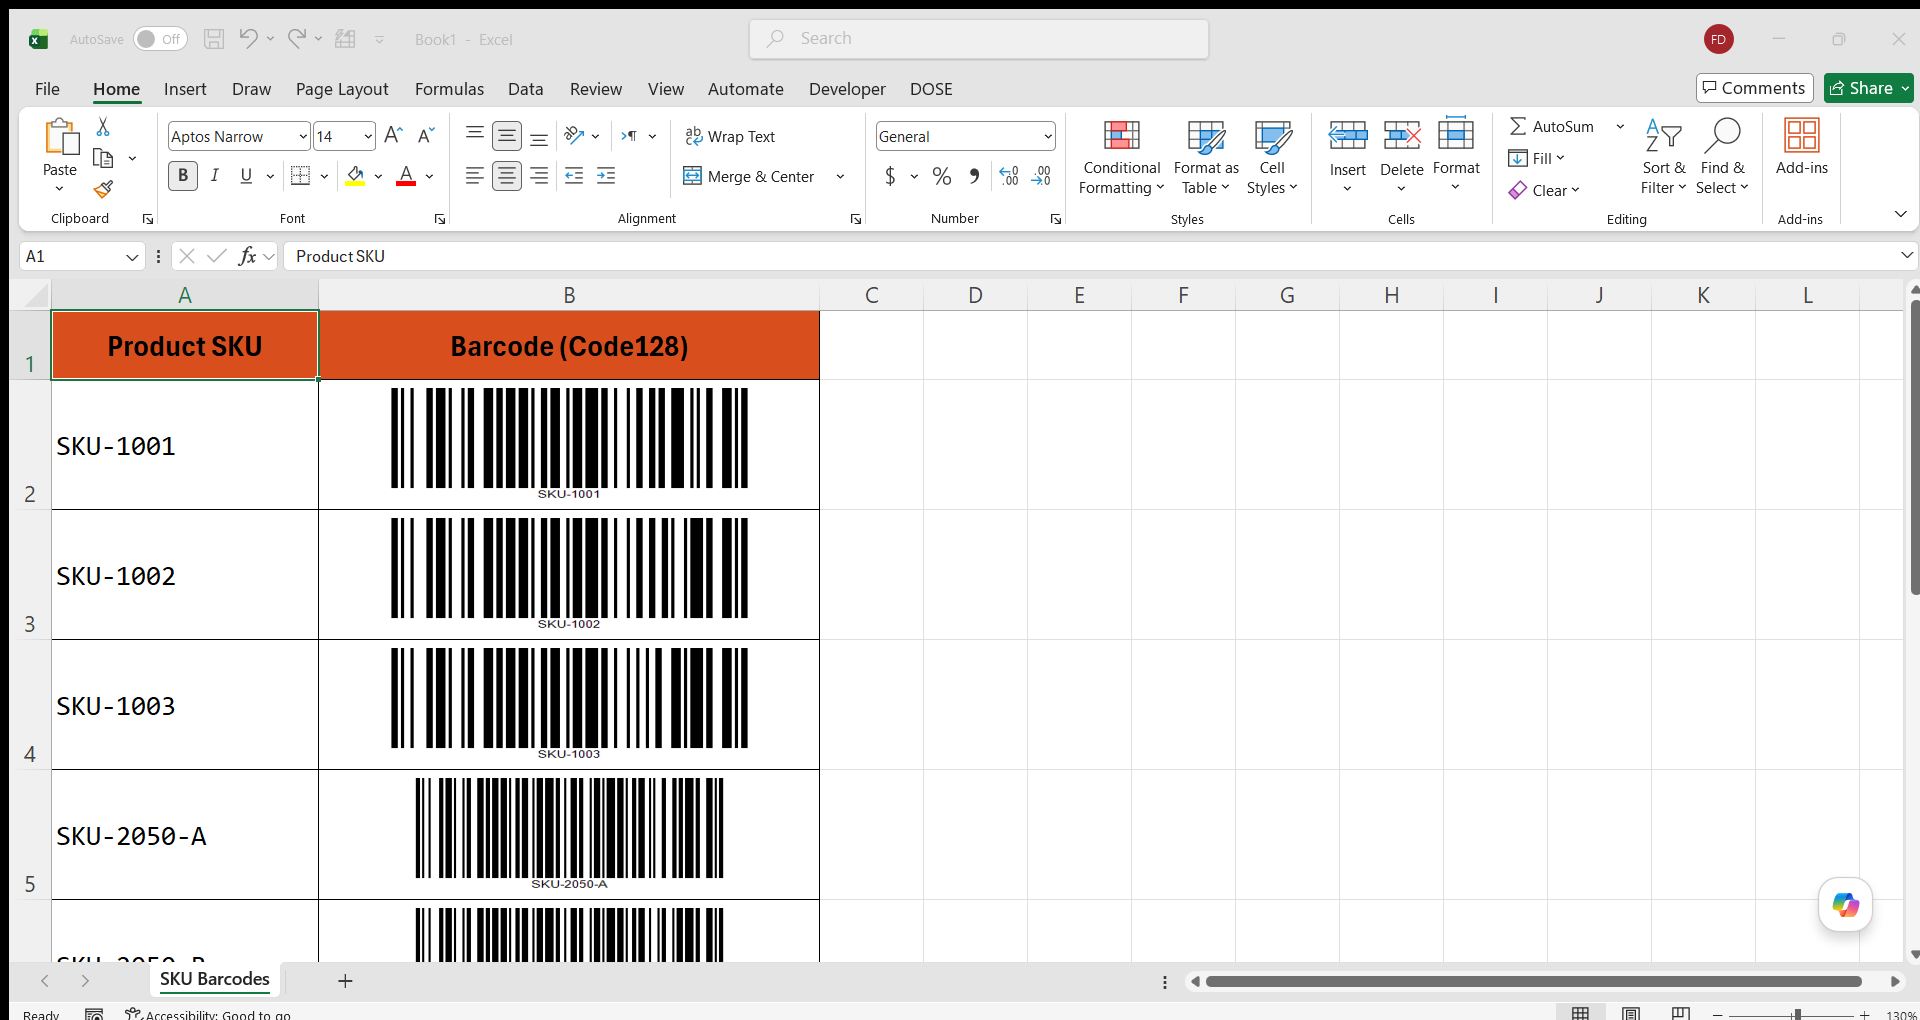Image resolution: width=1920 pixels, height=1020 pixels.
Task: Switch to the Developer tab
Action: point(847,89)
